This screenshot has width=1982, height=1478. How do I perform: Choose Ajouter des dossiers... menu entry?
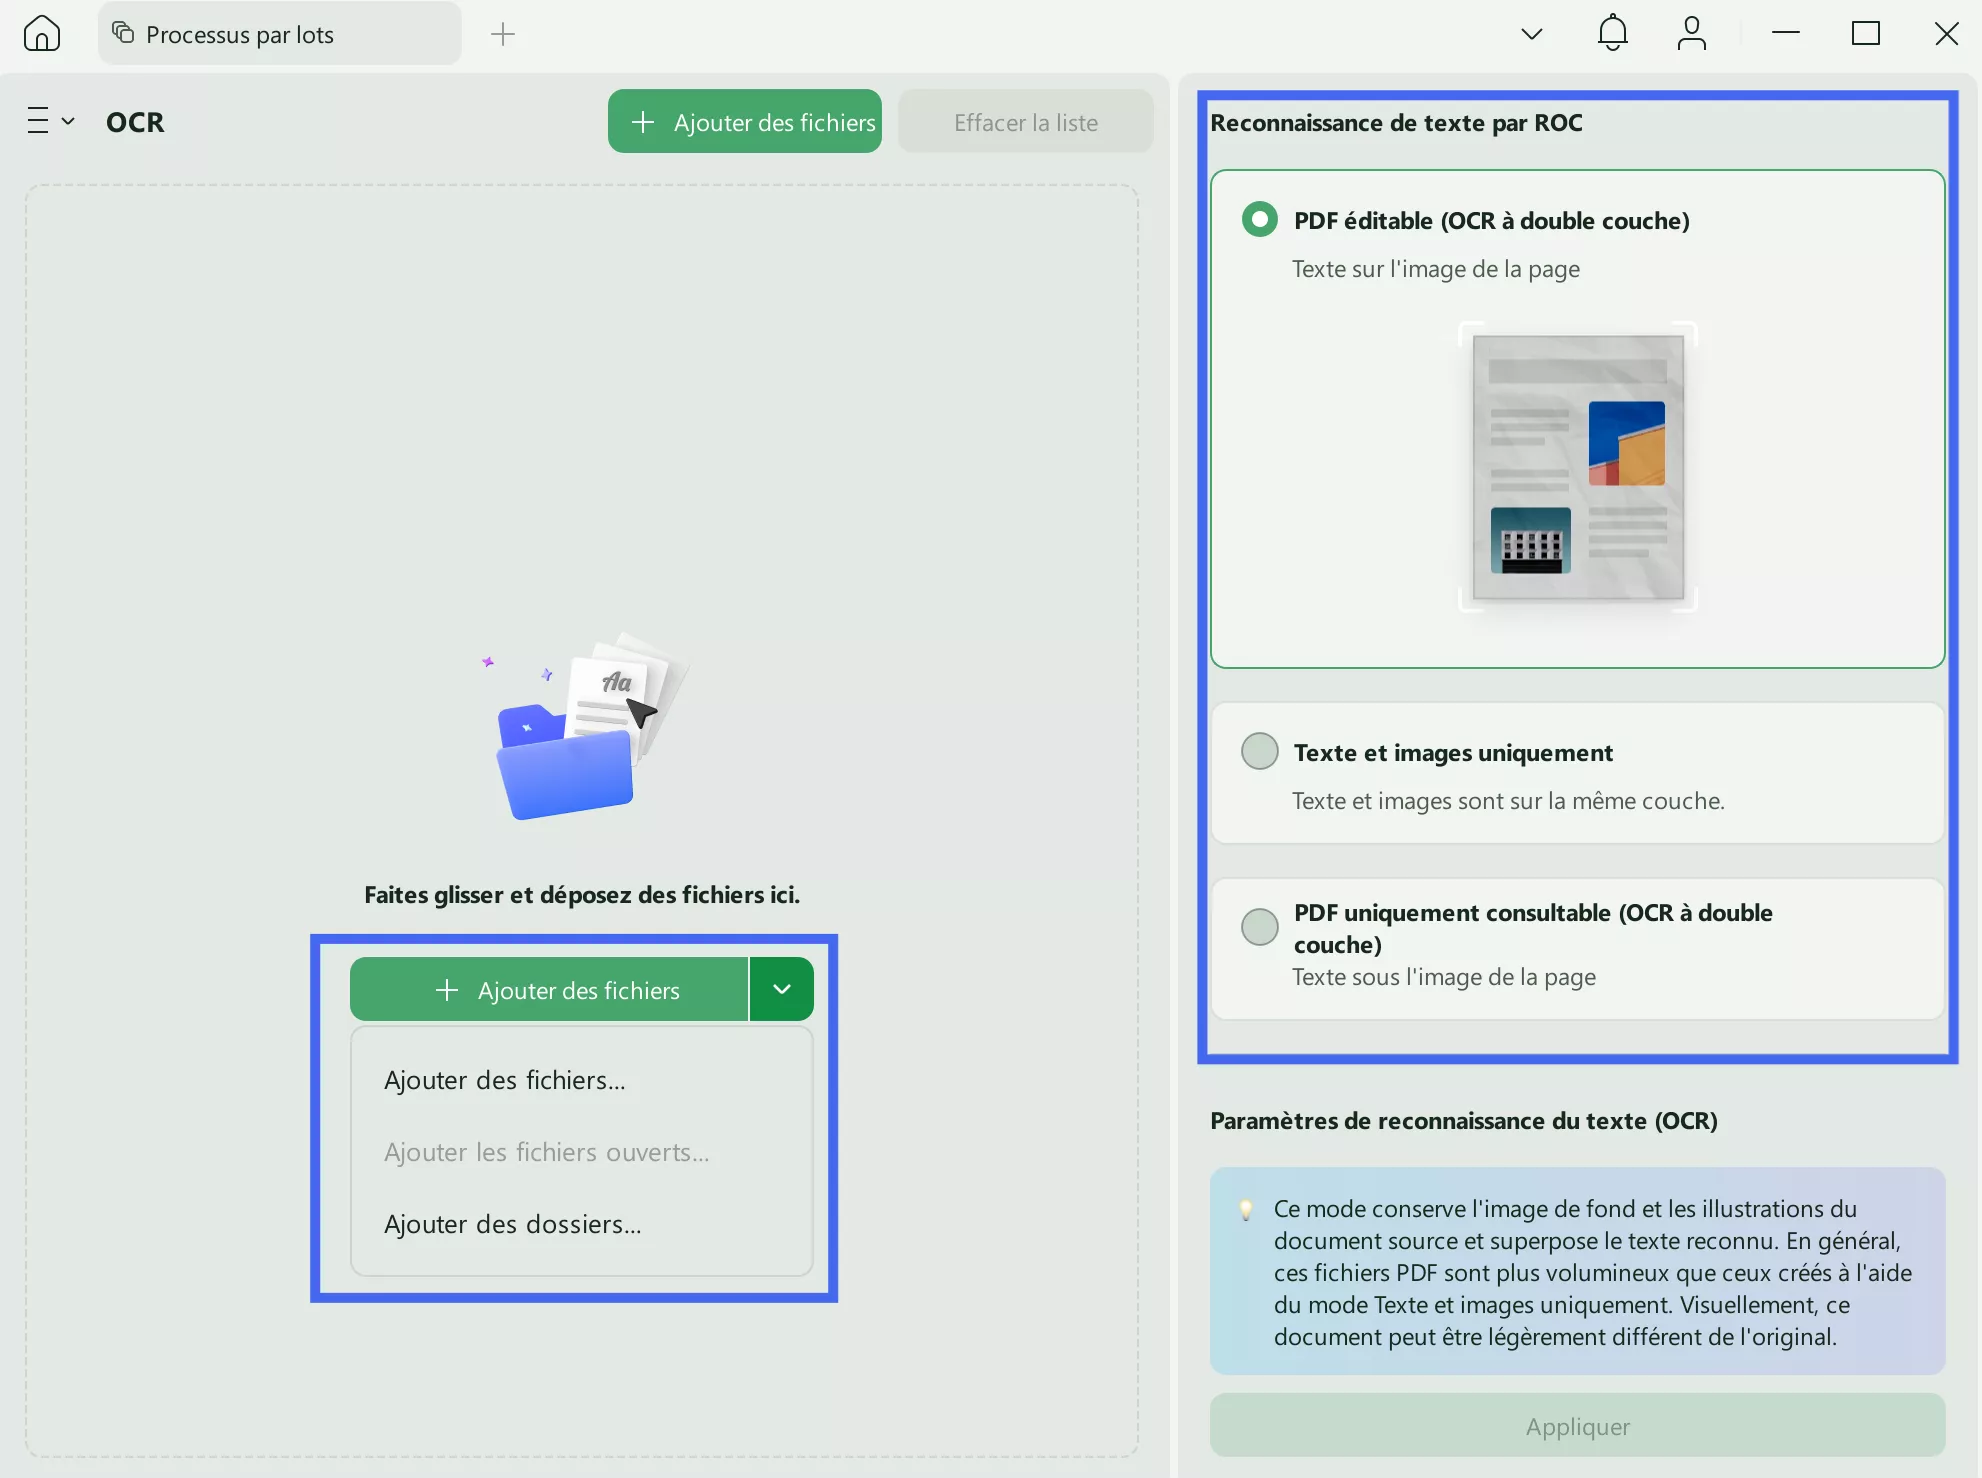[x=513, y=1225]
